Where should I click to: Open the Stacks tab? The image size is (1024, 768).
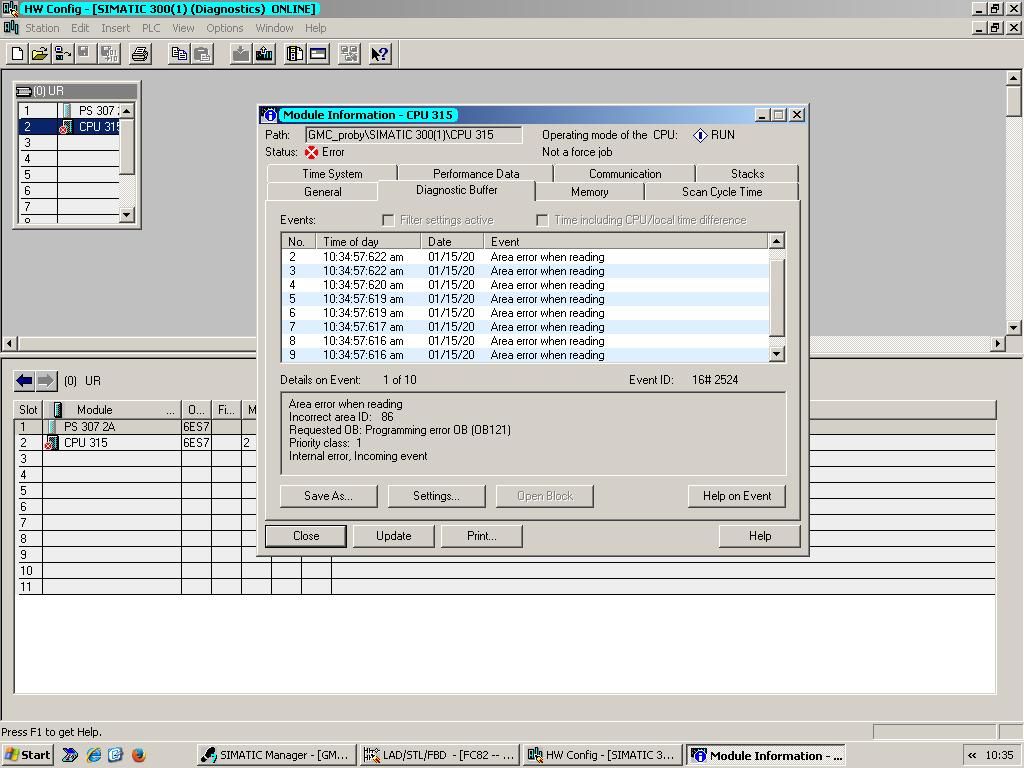(x=747, y=174)
